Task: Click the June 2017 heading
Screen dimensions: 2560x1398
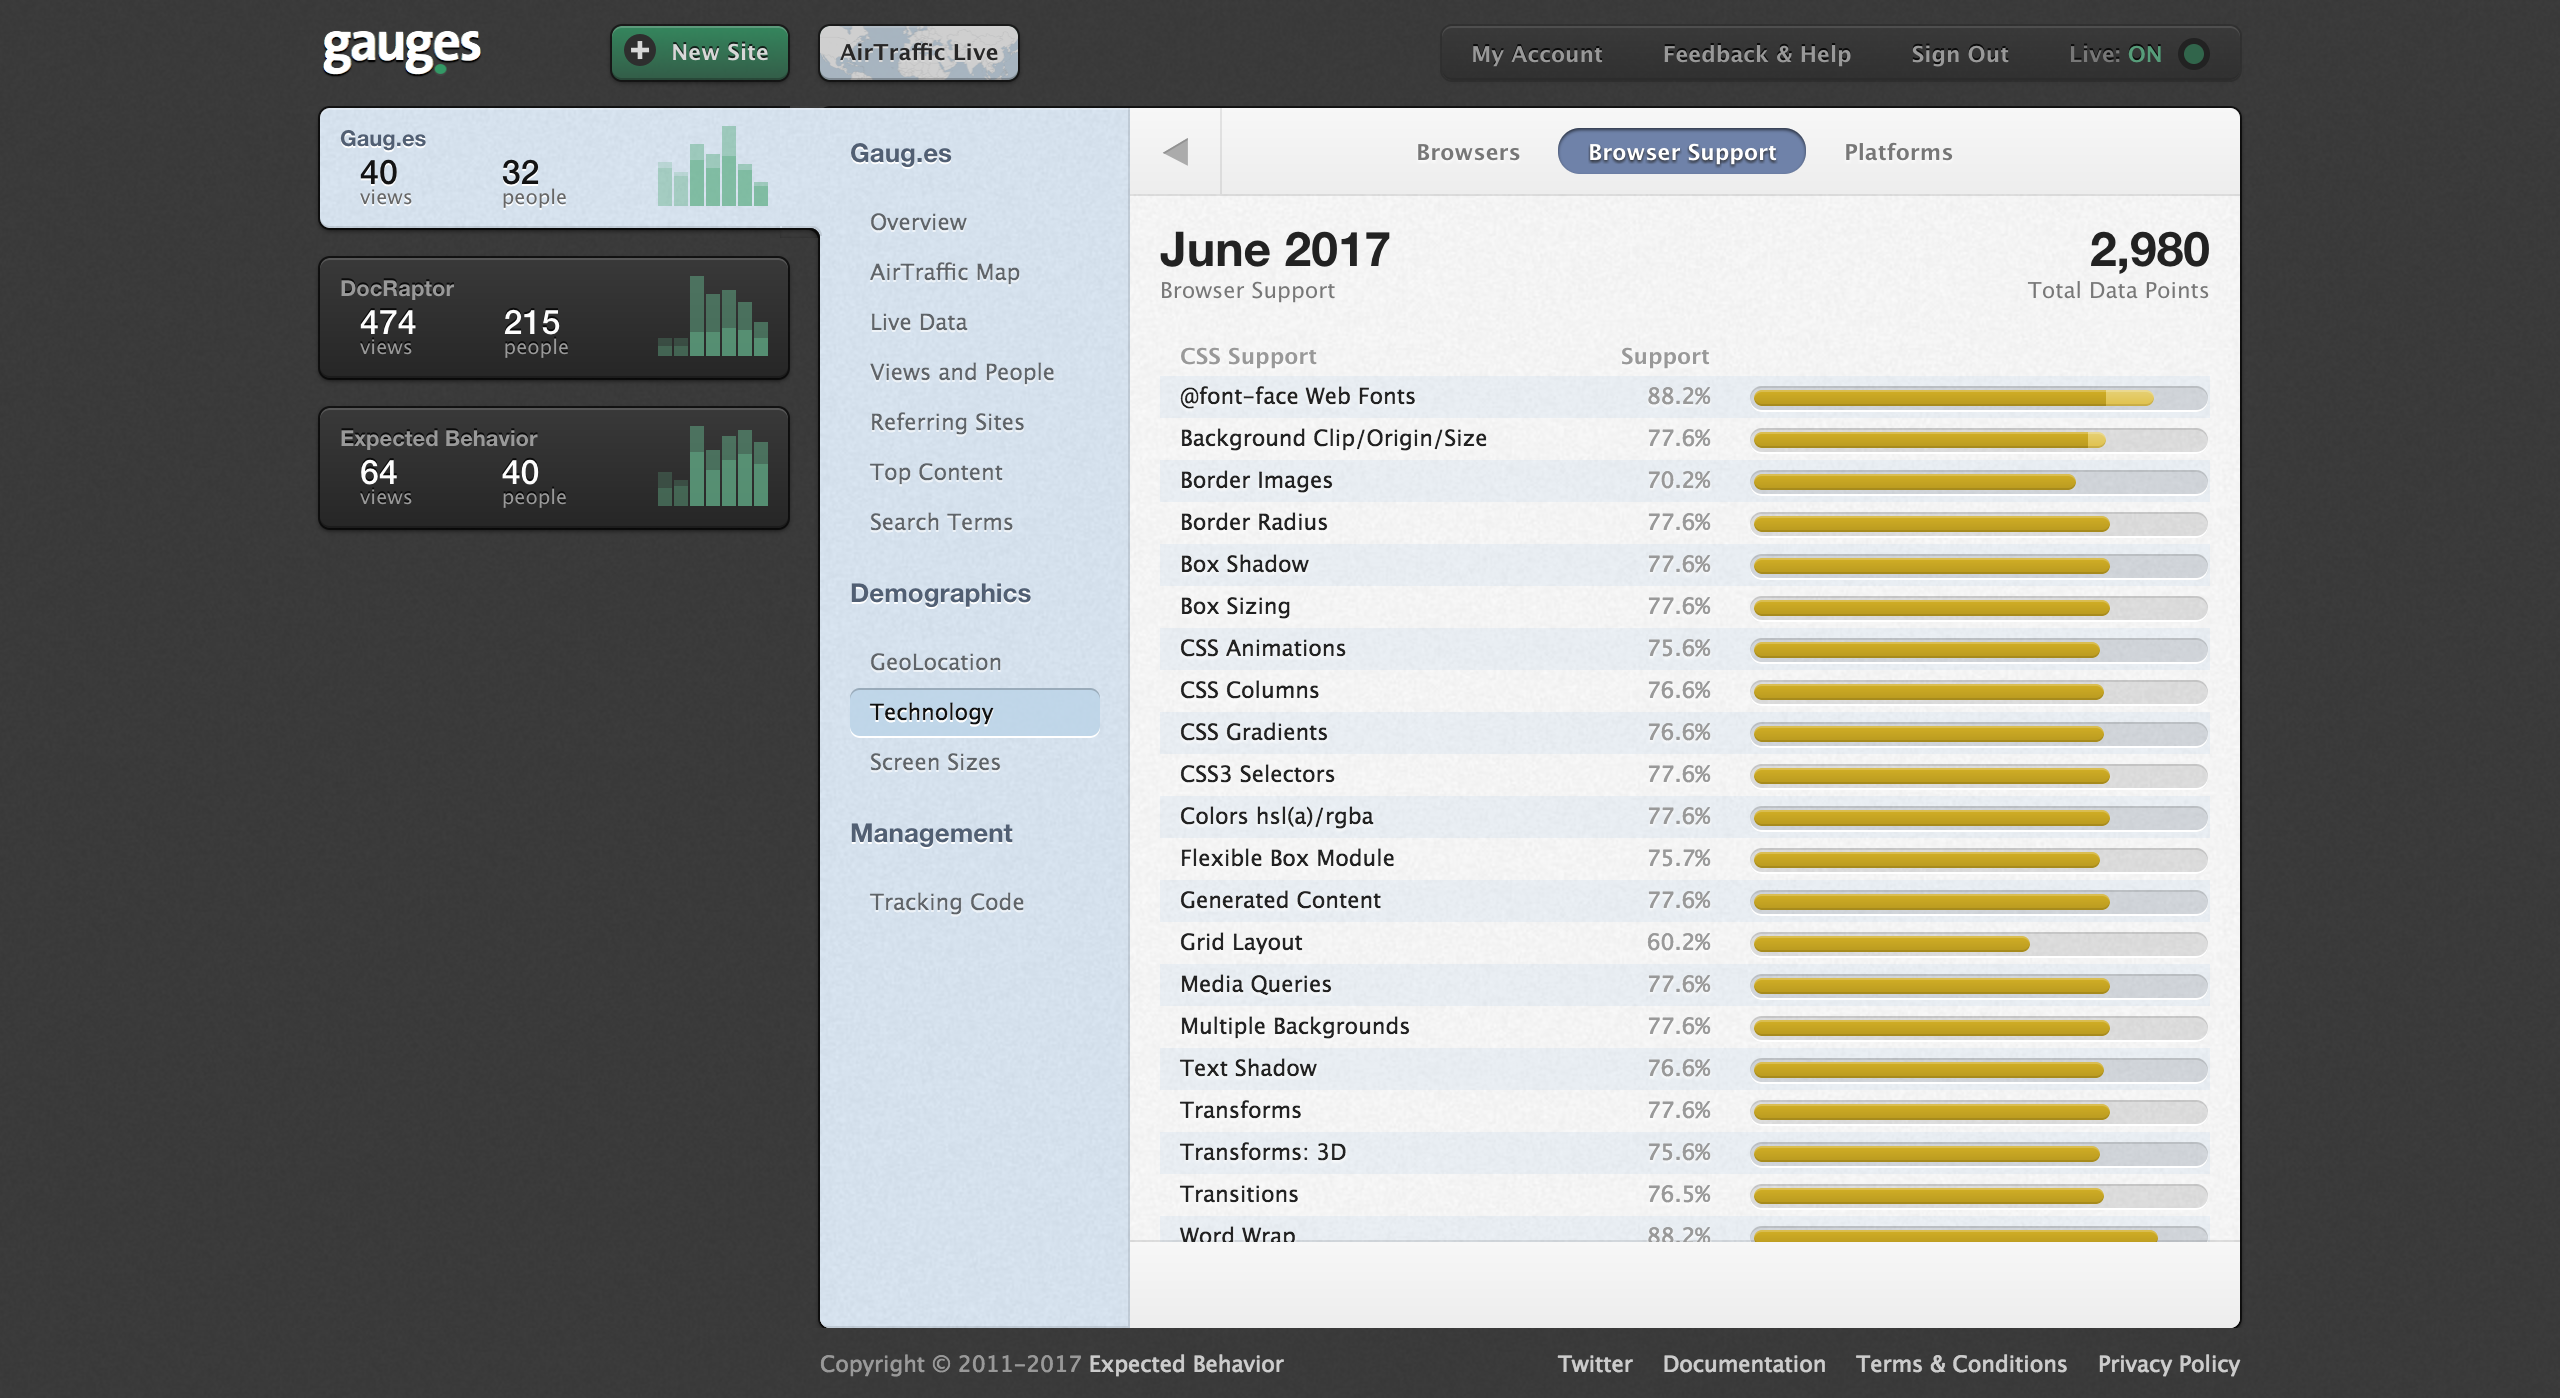Action: point(1274,250)
